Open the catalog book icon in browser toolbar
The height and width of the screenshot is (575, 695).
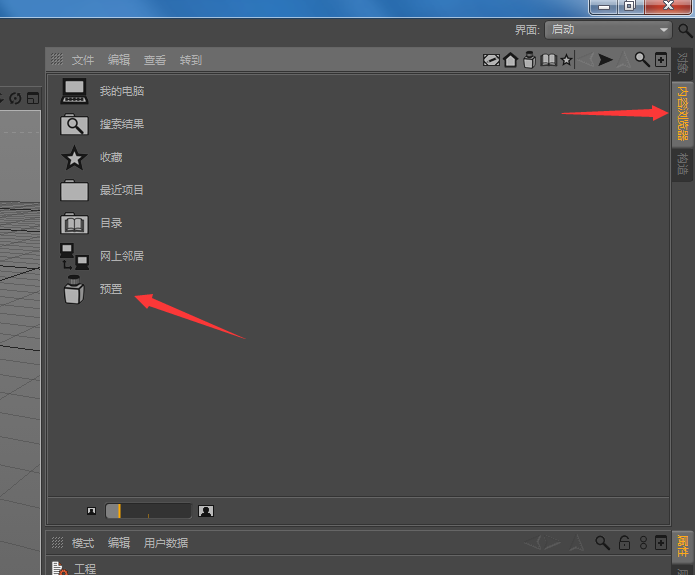point(548,60)
